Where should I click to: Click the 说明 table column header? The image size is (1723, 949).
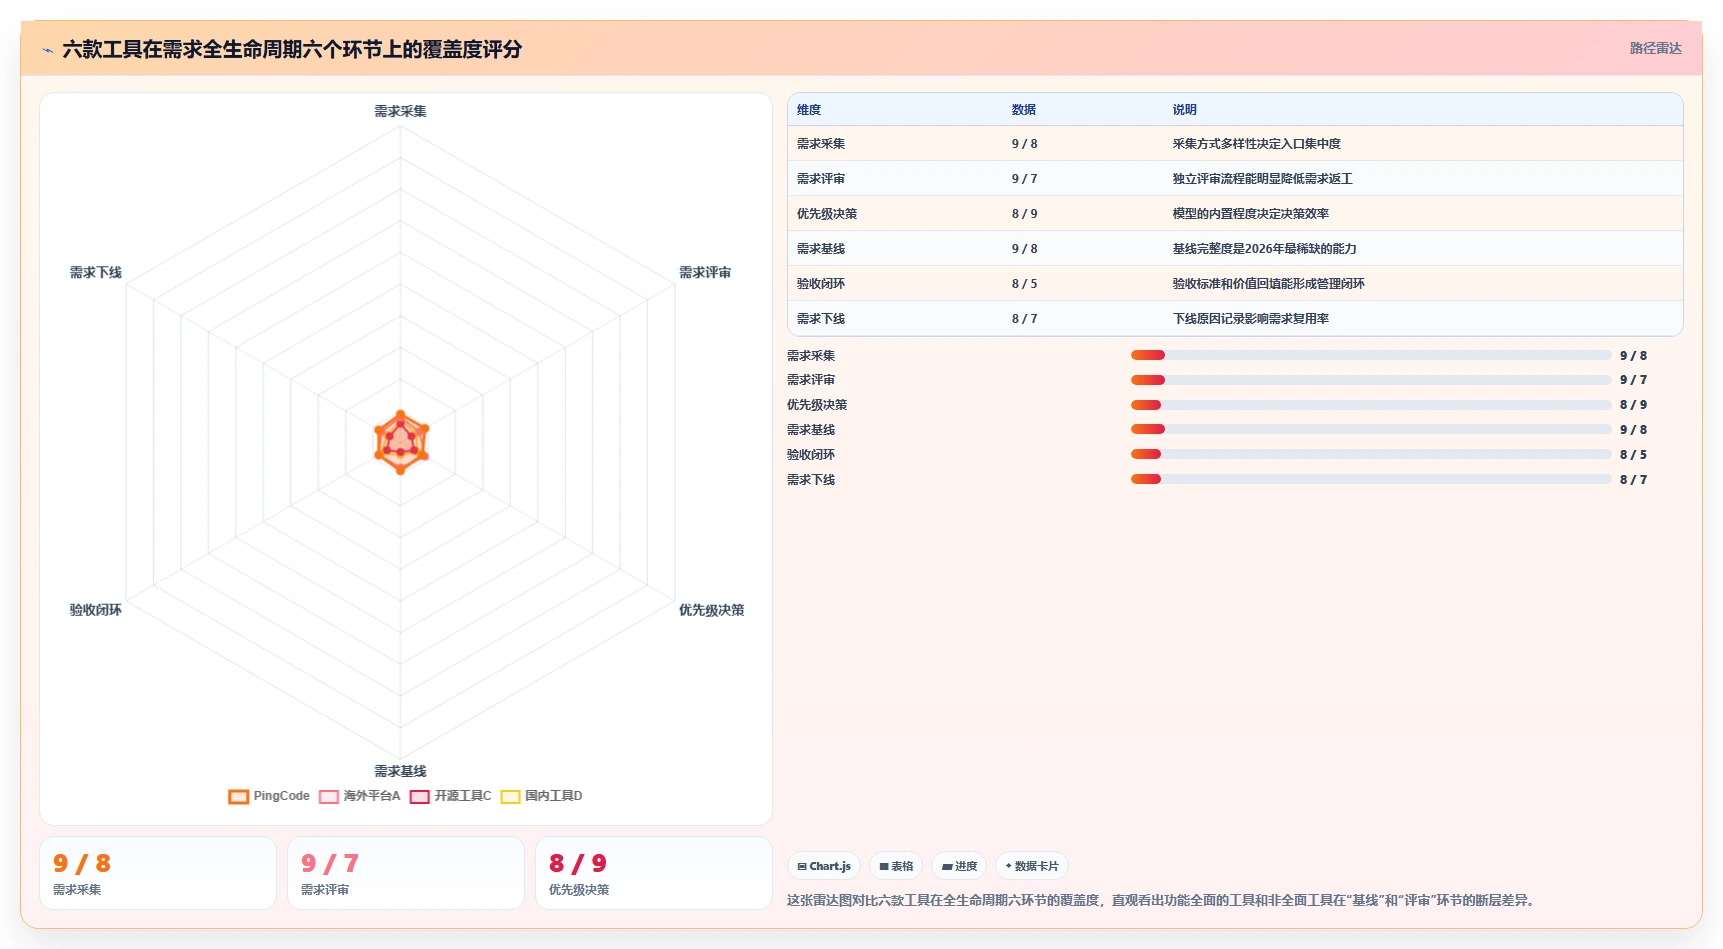1184,110
